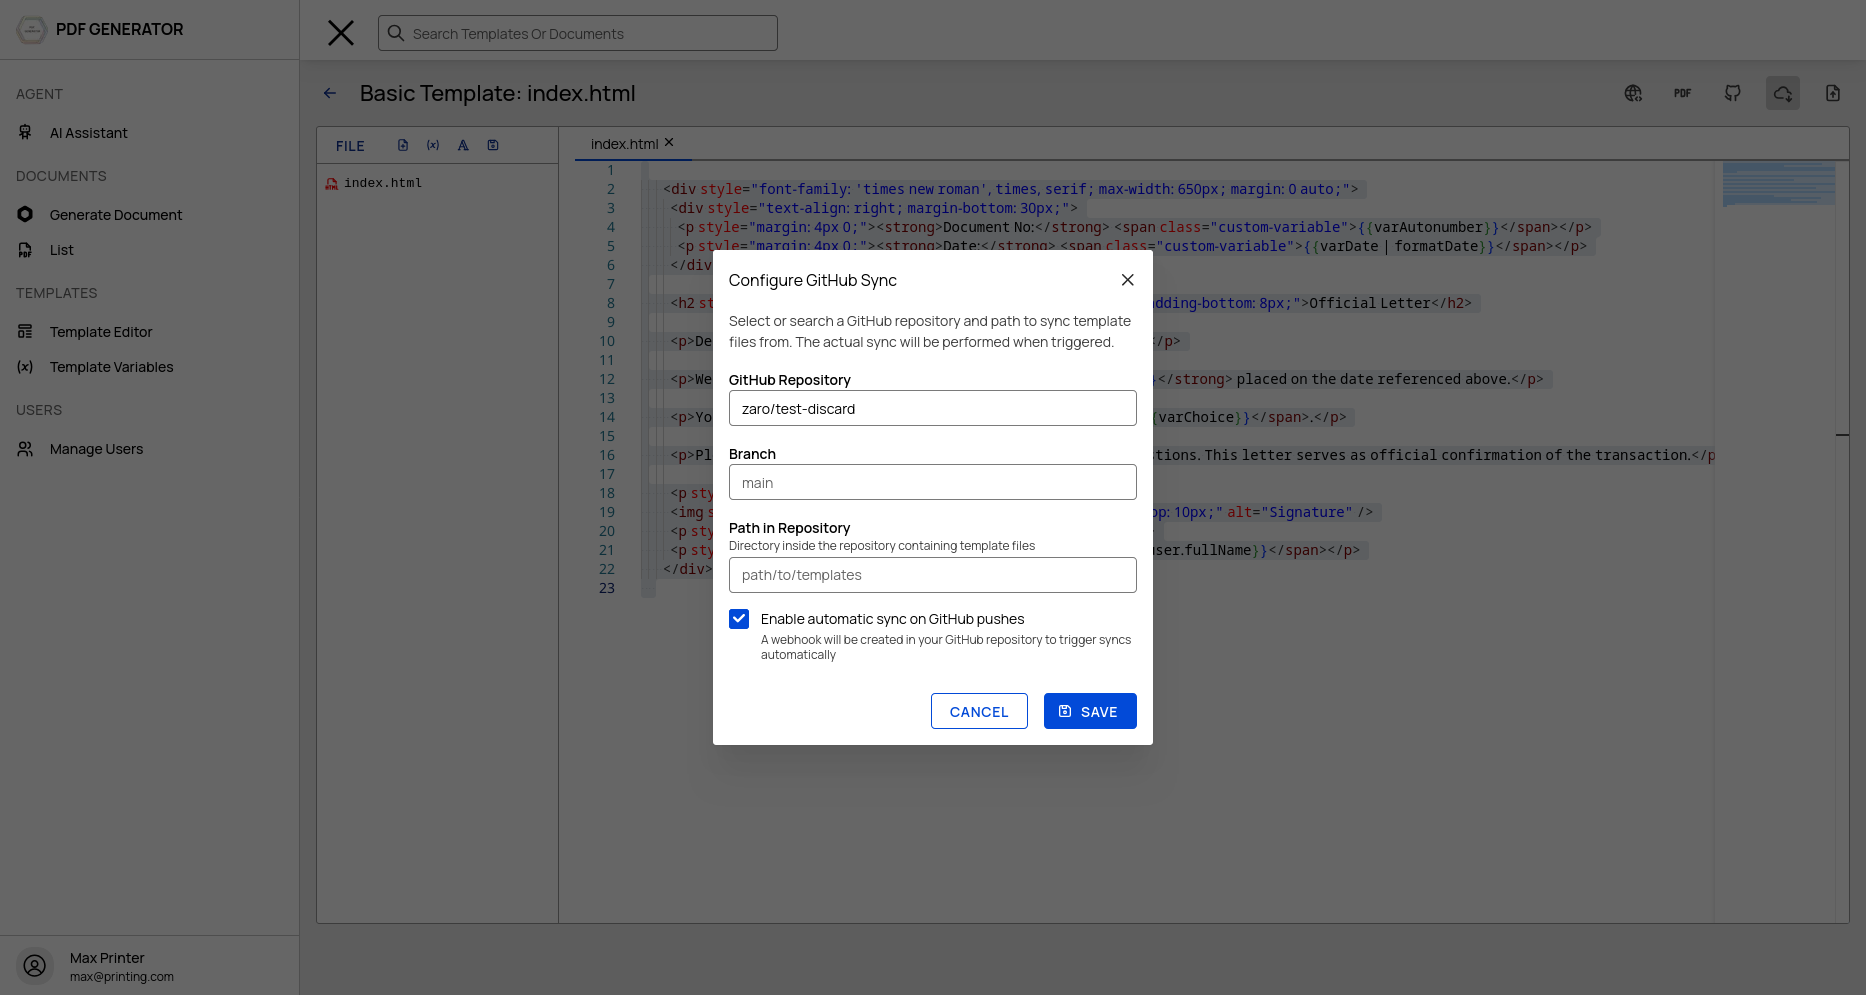
Task: Select the Branch field showing main
Action: coord(933,482)
